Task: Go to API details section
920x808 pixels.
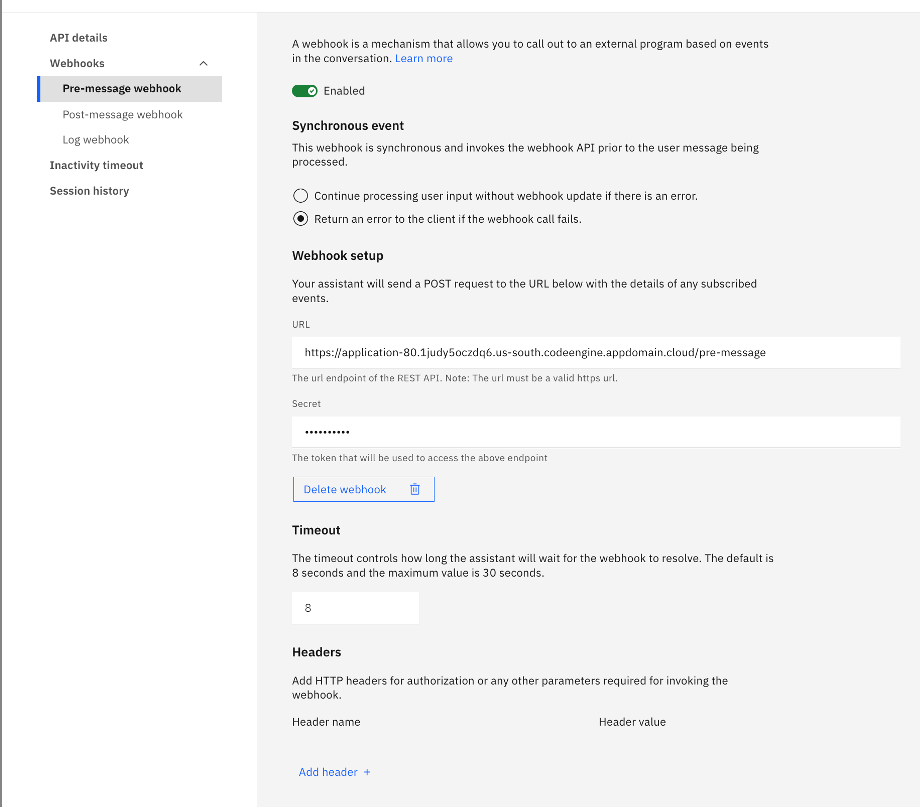Action: [78, 38]
